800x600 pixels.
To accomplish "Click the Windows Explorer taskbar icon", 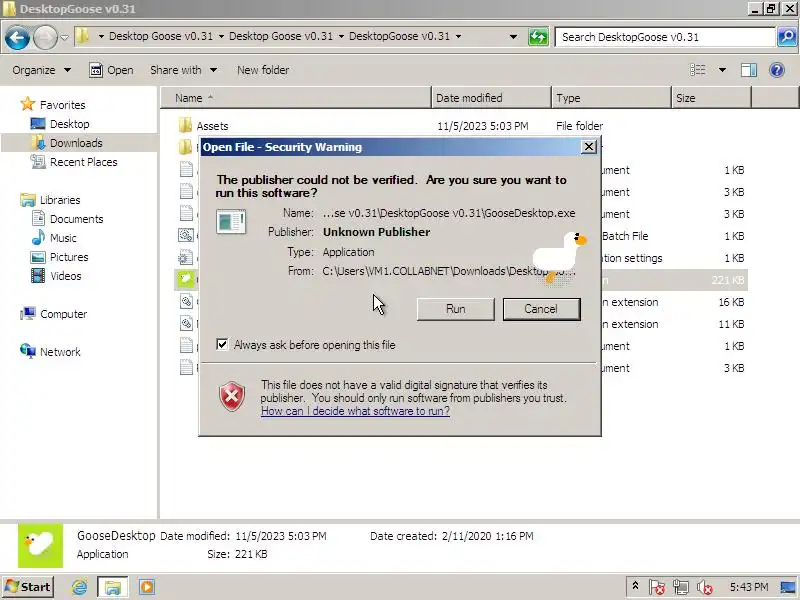I will (x=113, y=587).
